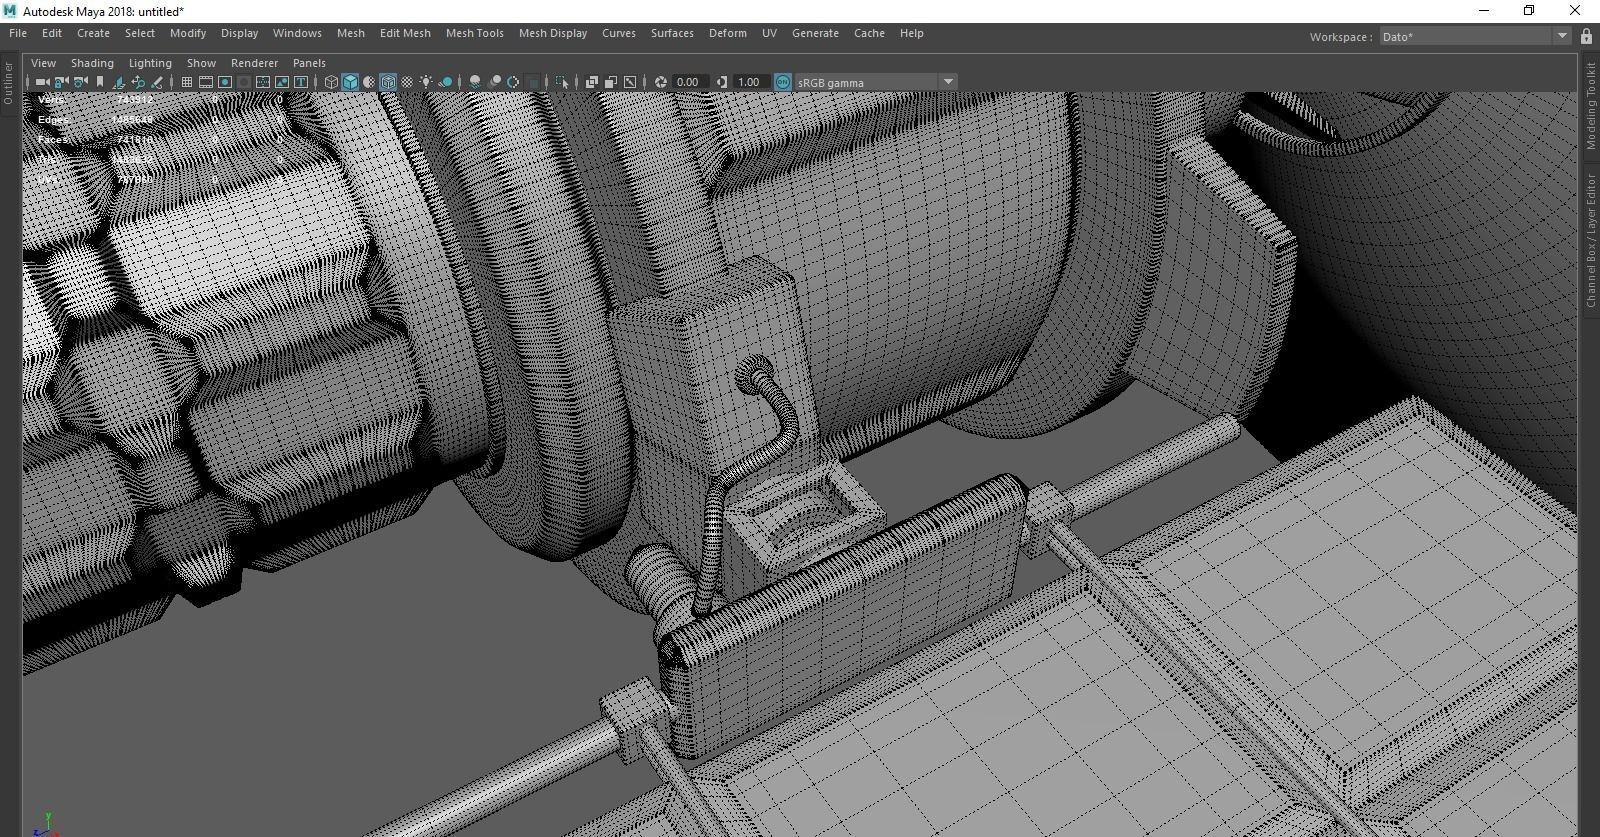Toggle the viewport Grid icon
The height and width of the screenshot is (837, 1600).
[x=187, y=82]
